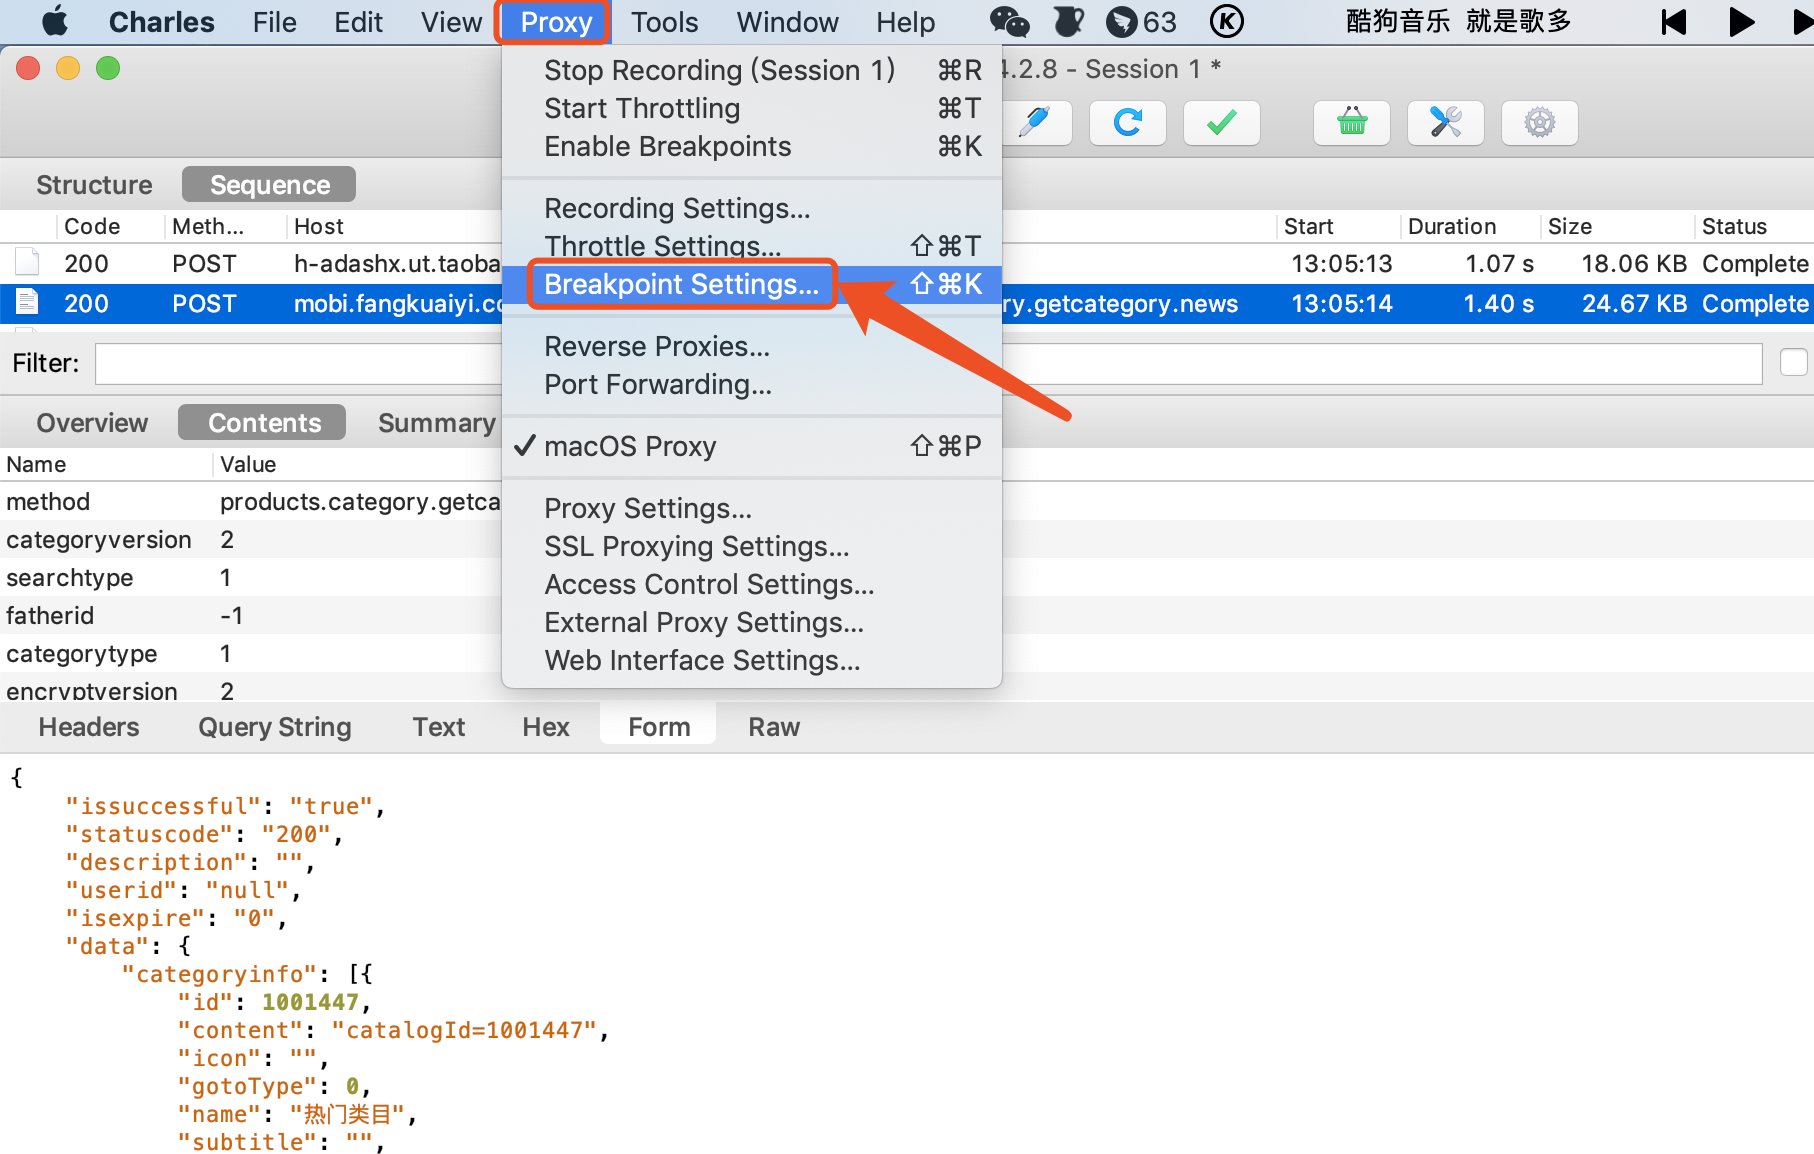Viewport: 1814px width, 1154px height.
Task: Sort by the Start column header
Action: [x=1338, y=226]
